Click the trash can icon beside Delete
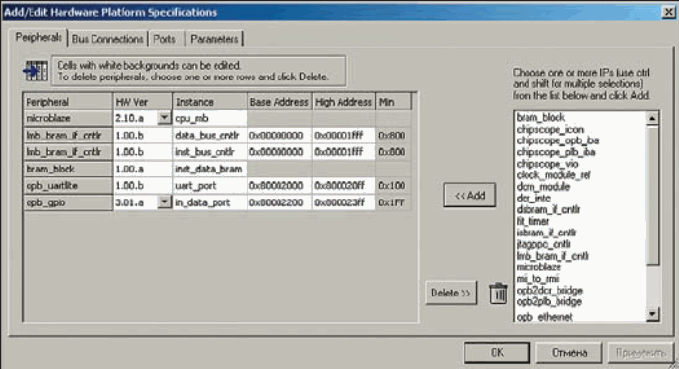Screen dimensions: 679x369 [x=498, y=293]
